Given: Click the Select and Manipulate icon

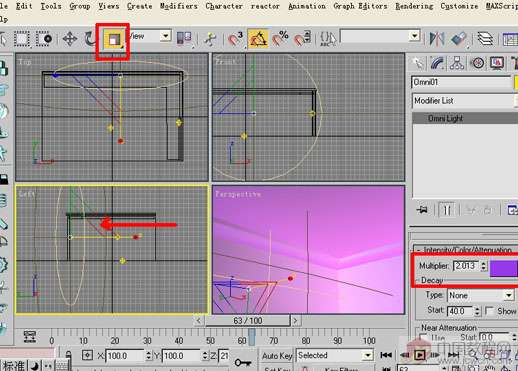Looking at the screenshot, I should [x=210, y=39].
